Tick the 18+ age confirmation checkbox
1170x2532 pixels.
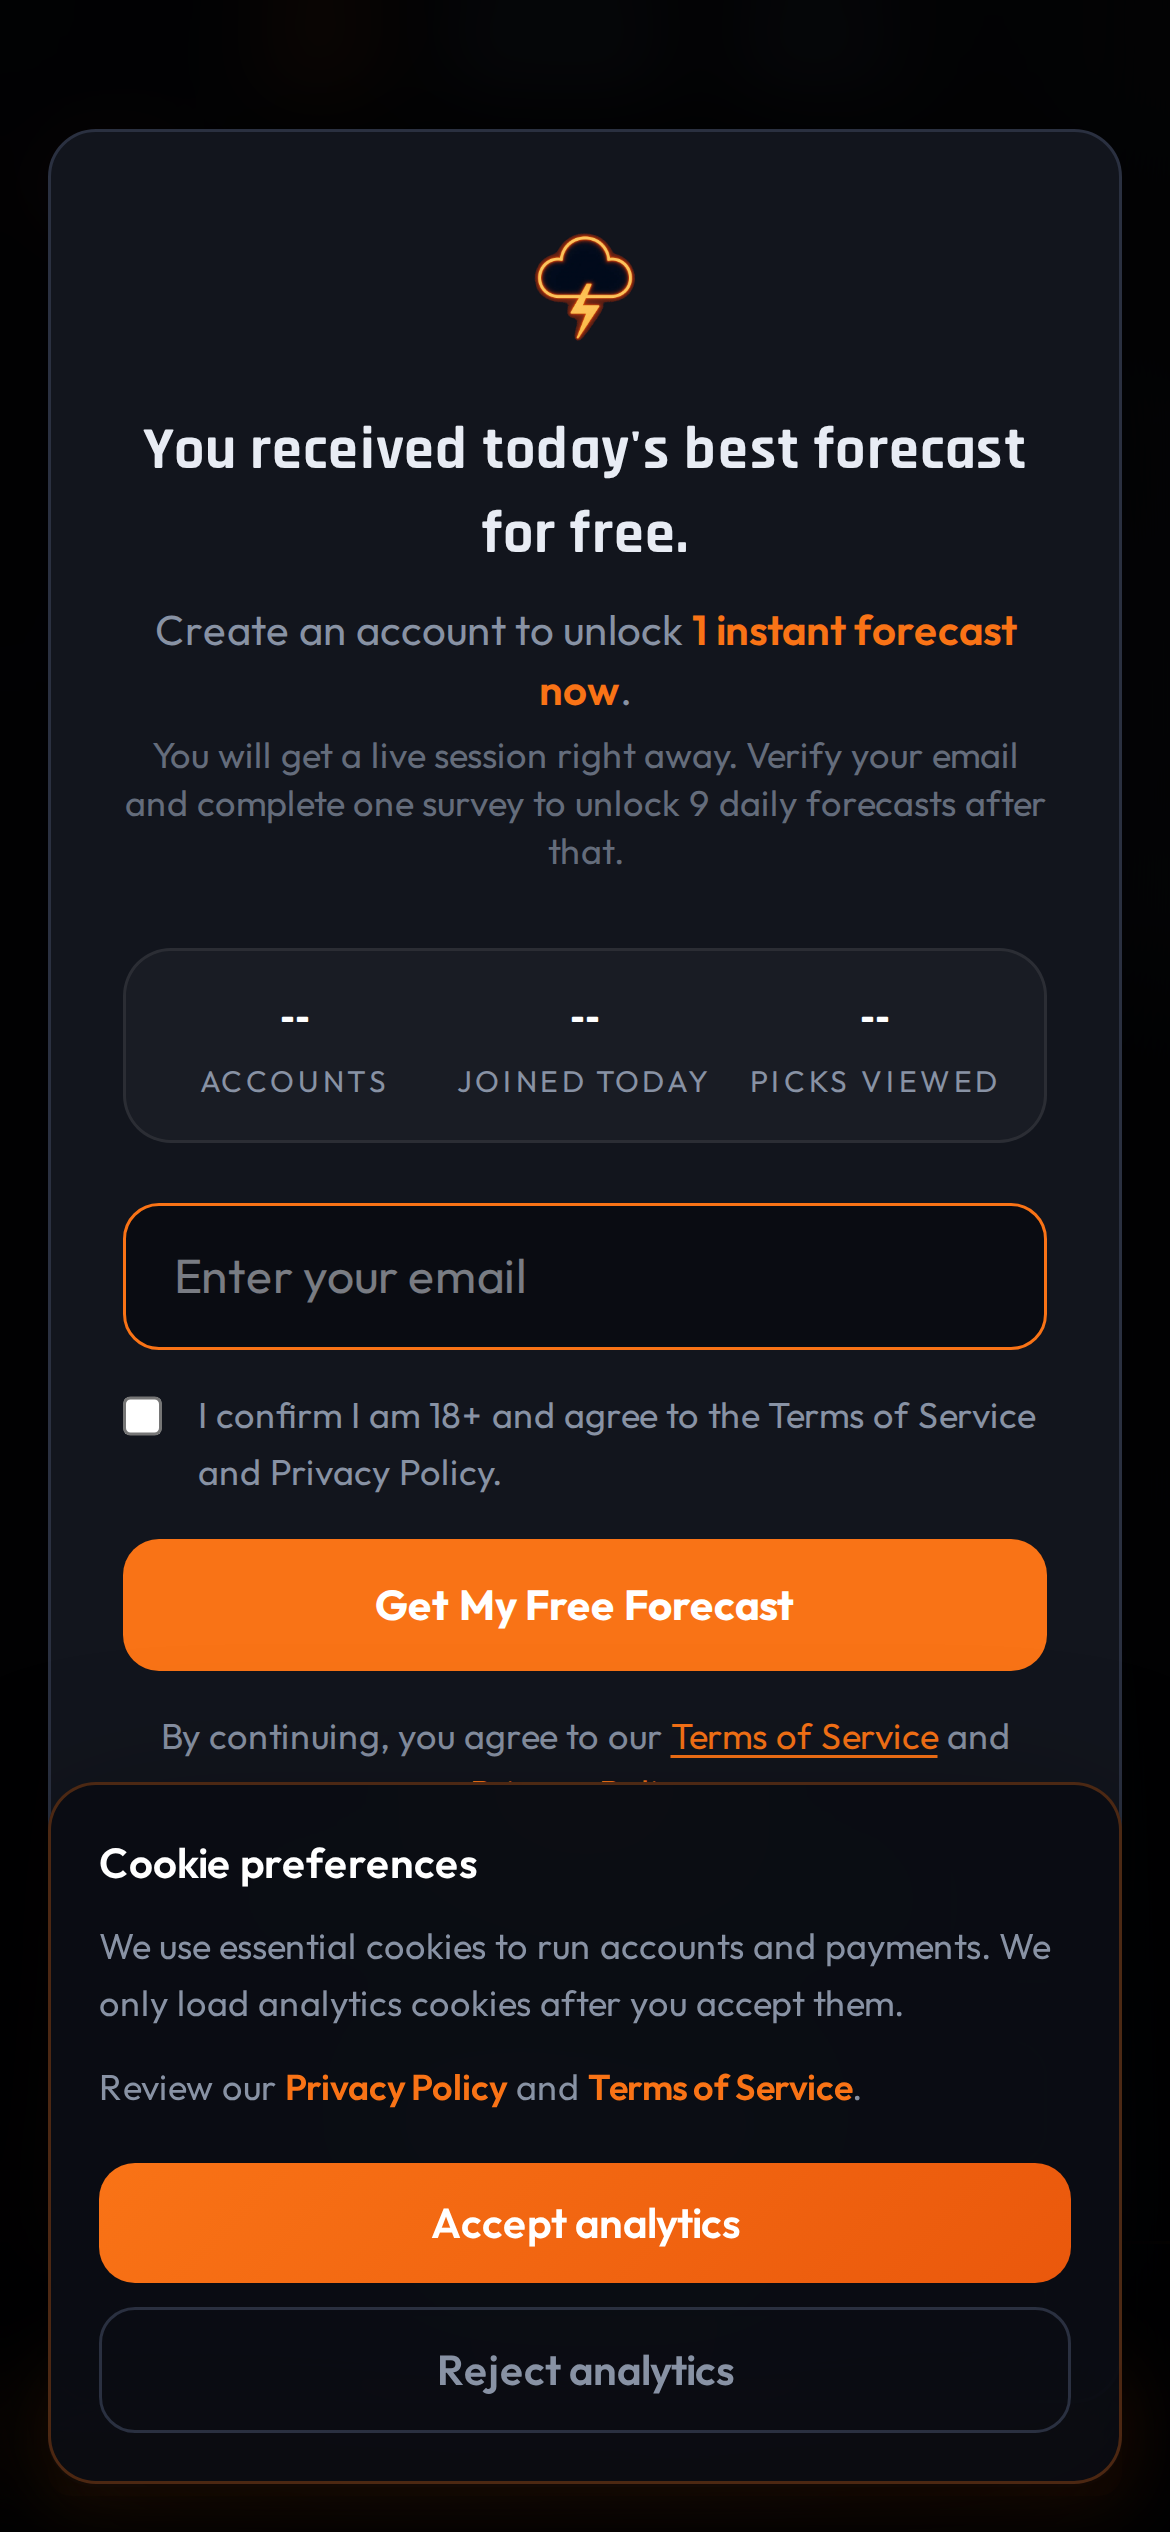[x=143, y=1416]
